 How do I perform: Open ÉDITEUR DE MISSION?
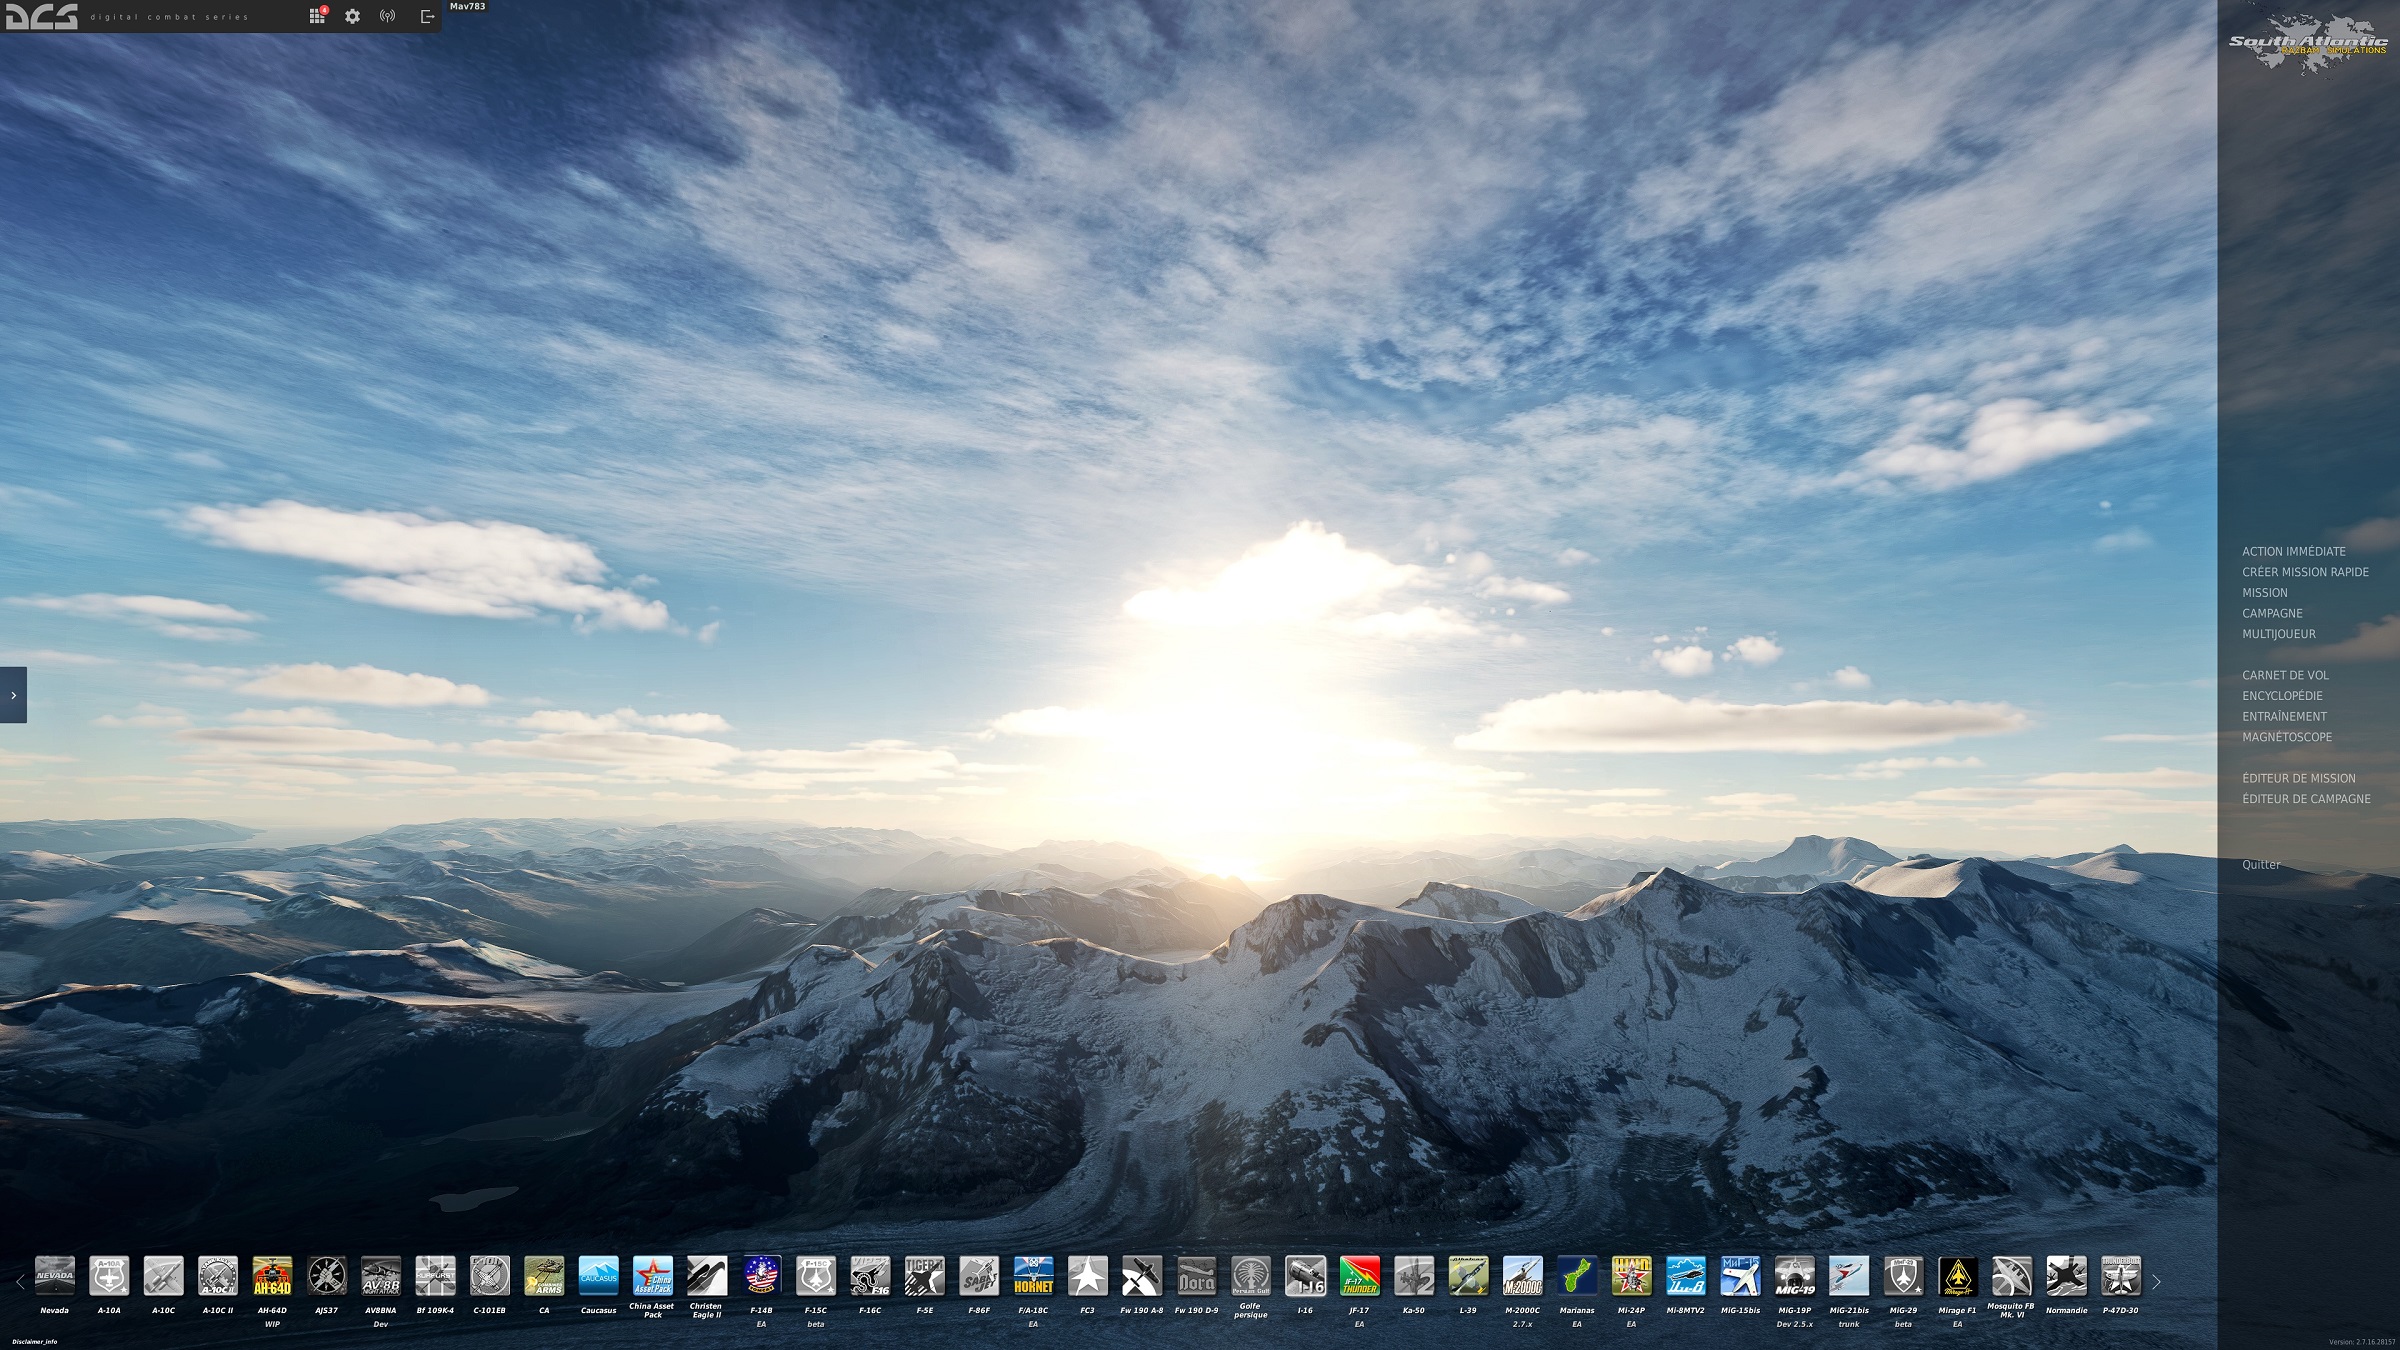(x=2298, y=778)
